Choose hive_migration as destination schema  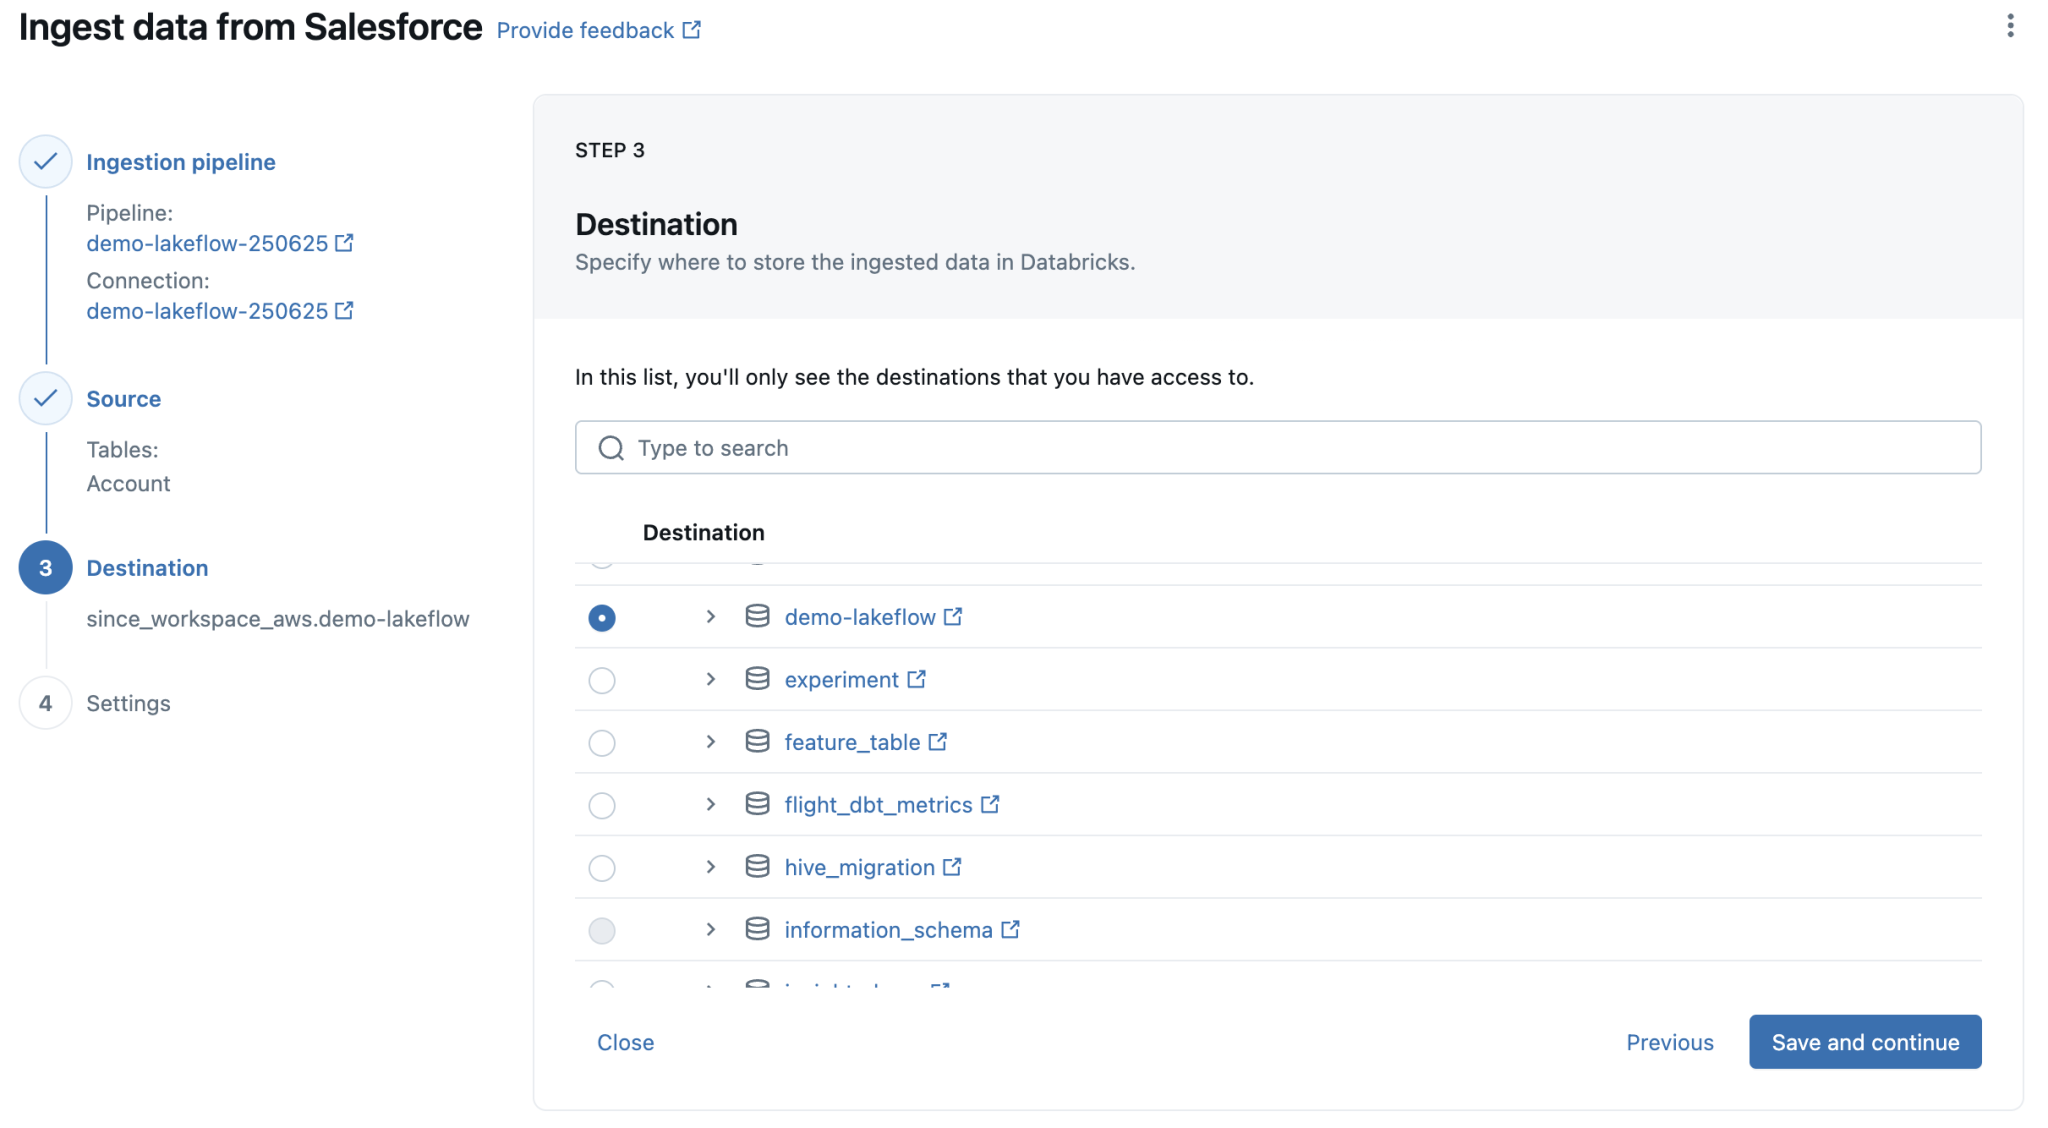pyautogui.click(x=601, y=867)
